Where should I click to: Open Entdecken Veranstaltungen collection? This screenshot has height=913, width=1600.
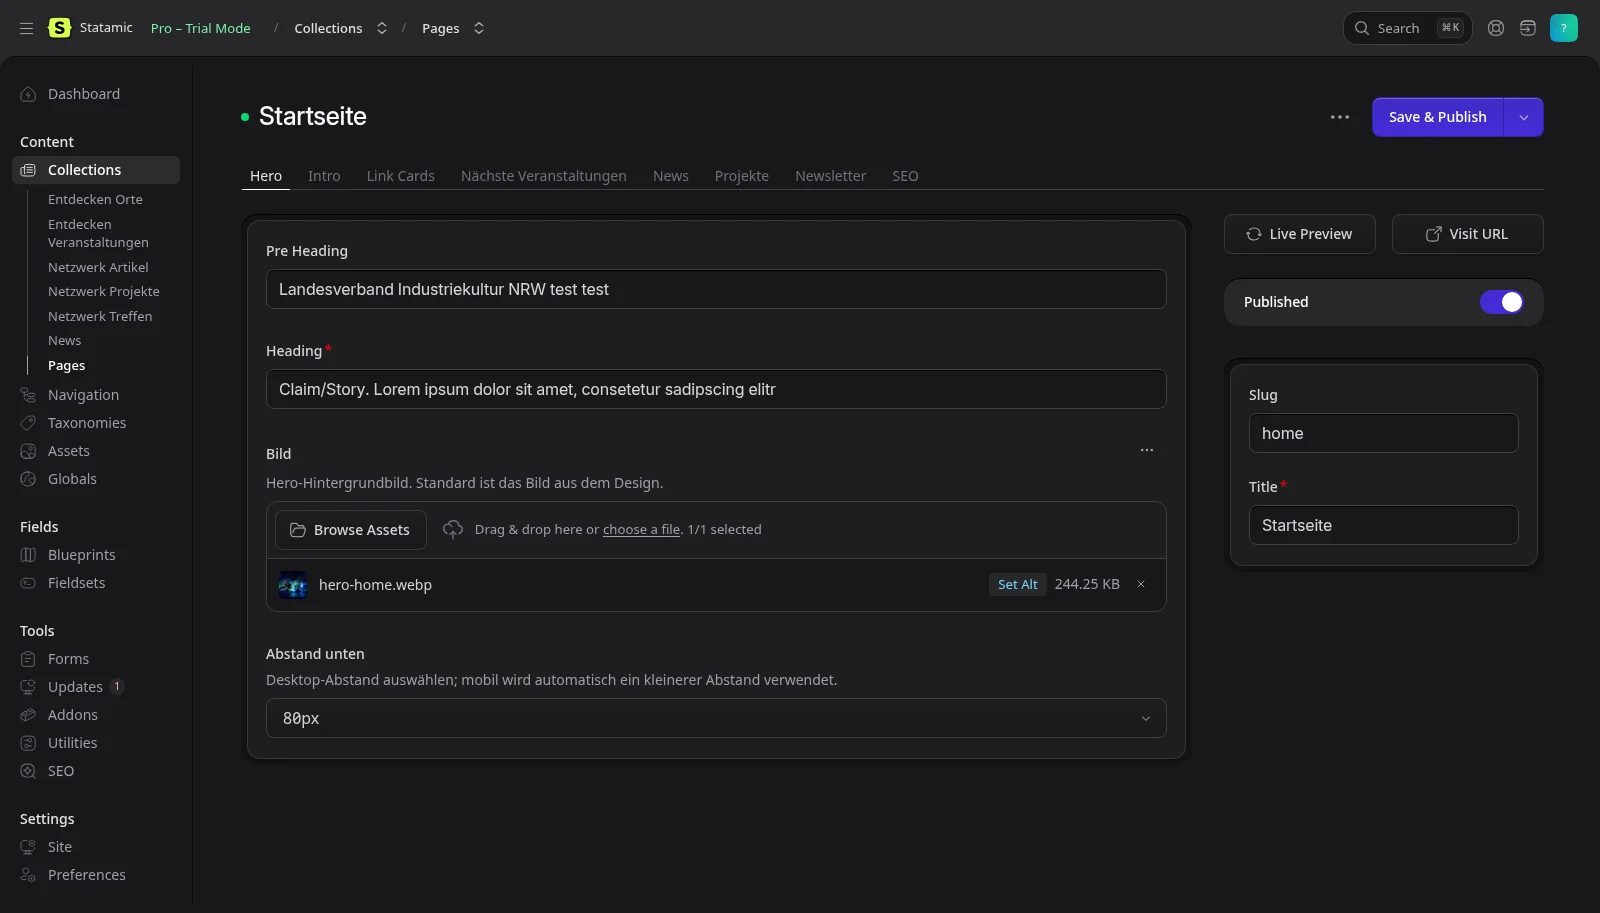pos(98,233)
